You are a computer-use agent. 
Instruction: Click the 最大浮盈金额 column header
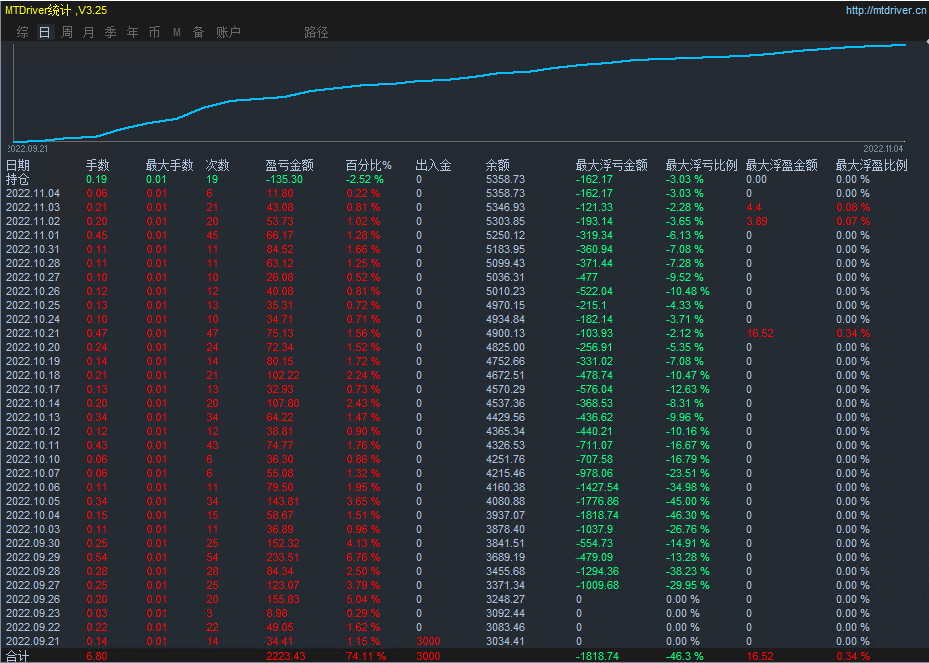pyautogui.click(x=781, y=165)
